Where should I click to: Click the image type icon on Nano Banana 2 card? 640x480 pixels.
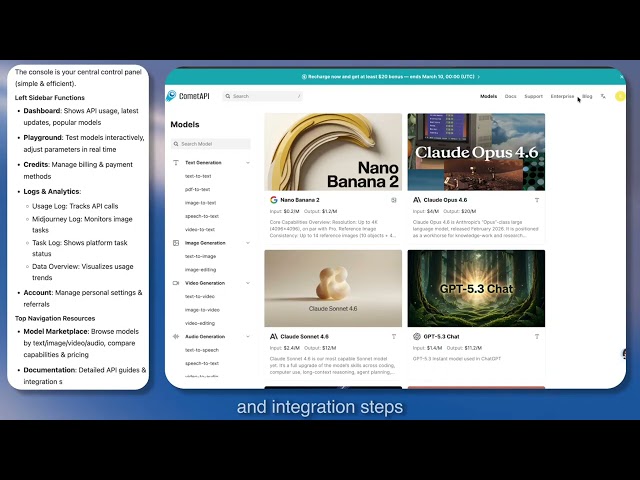(x=394, y=200)
